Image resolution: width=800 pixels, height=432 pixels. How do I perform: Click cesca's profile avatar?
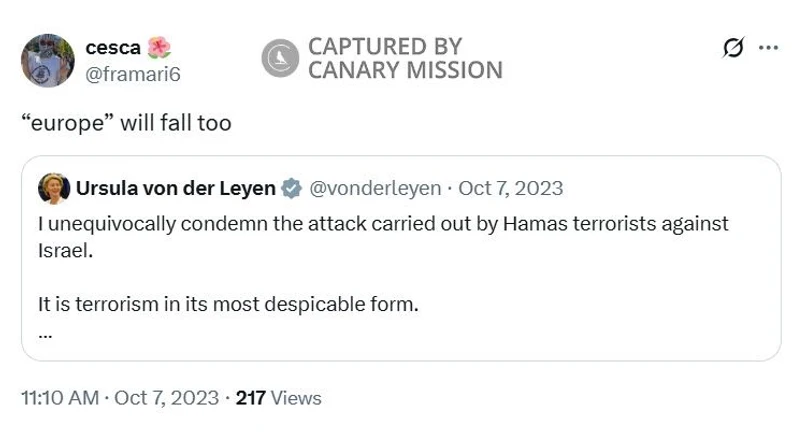(x=47, y=60)
